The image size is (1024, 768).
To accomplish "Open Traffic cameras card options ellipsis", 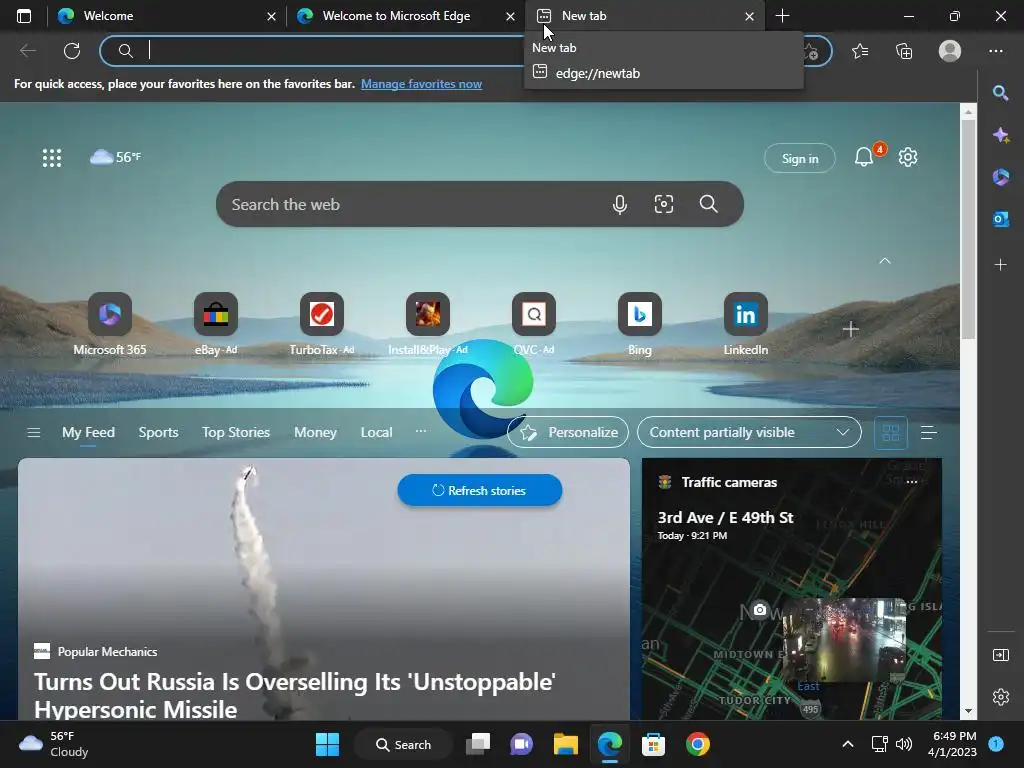I will point(912,482).
